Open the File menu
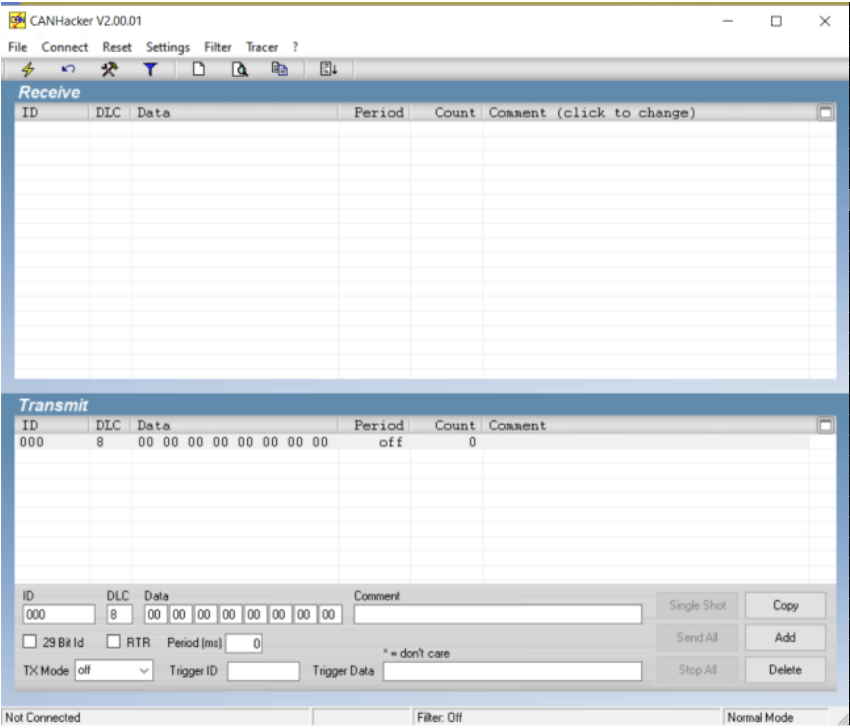This screenshot has width=850, height=728. click(17, 47)
